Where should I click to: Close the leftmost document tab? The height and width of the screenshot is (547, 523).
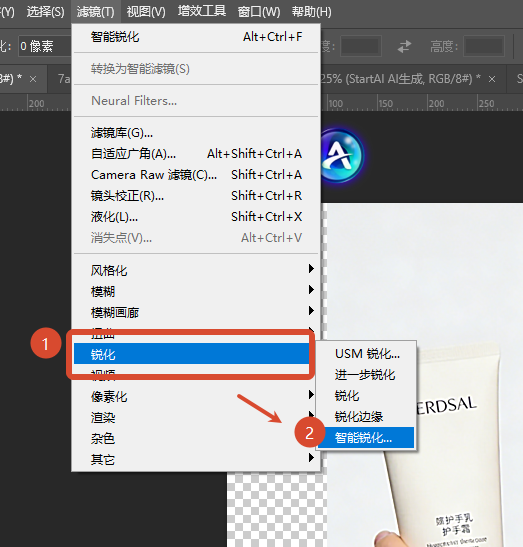coord(33,80)
